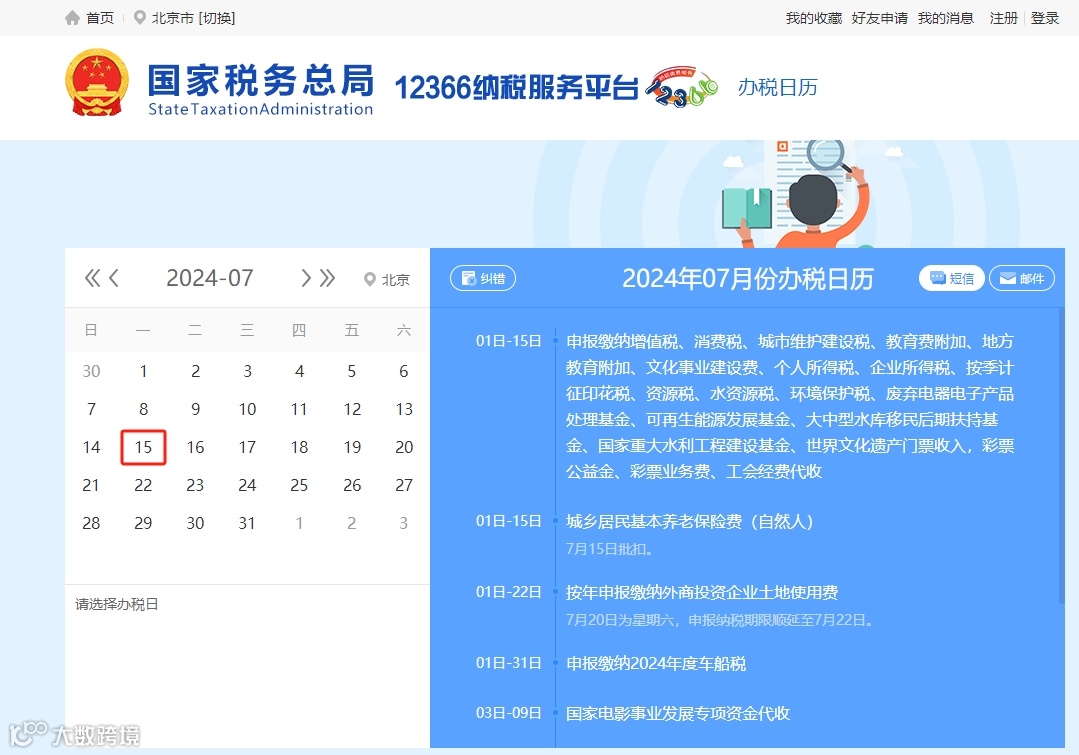The image size is (1079, 755).
Task: Open the 纠错 error correction button
Action: coord(482,278)
